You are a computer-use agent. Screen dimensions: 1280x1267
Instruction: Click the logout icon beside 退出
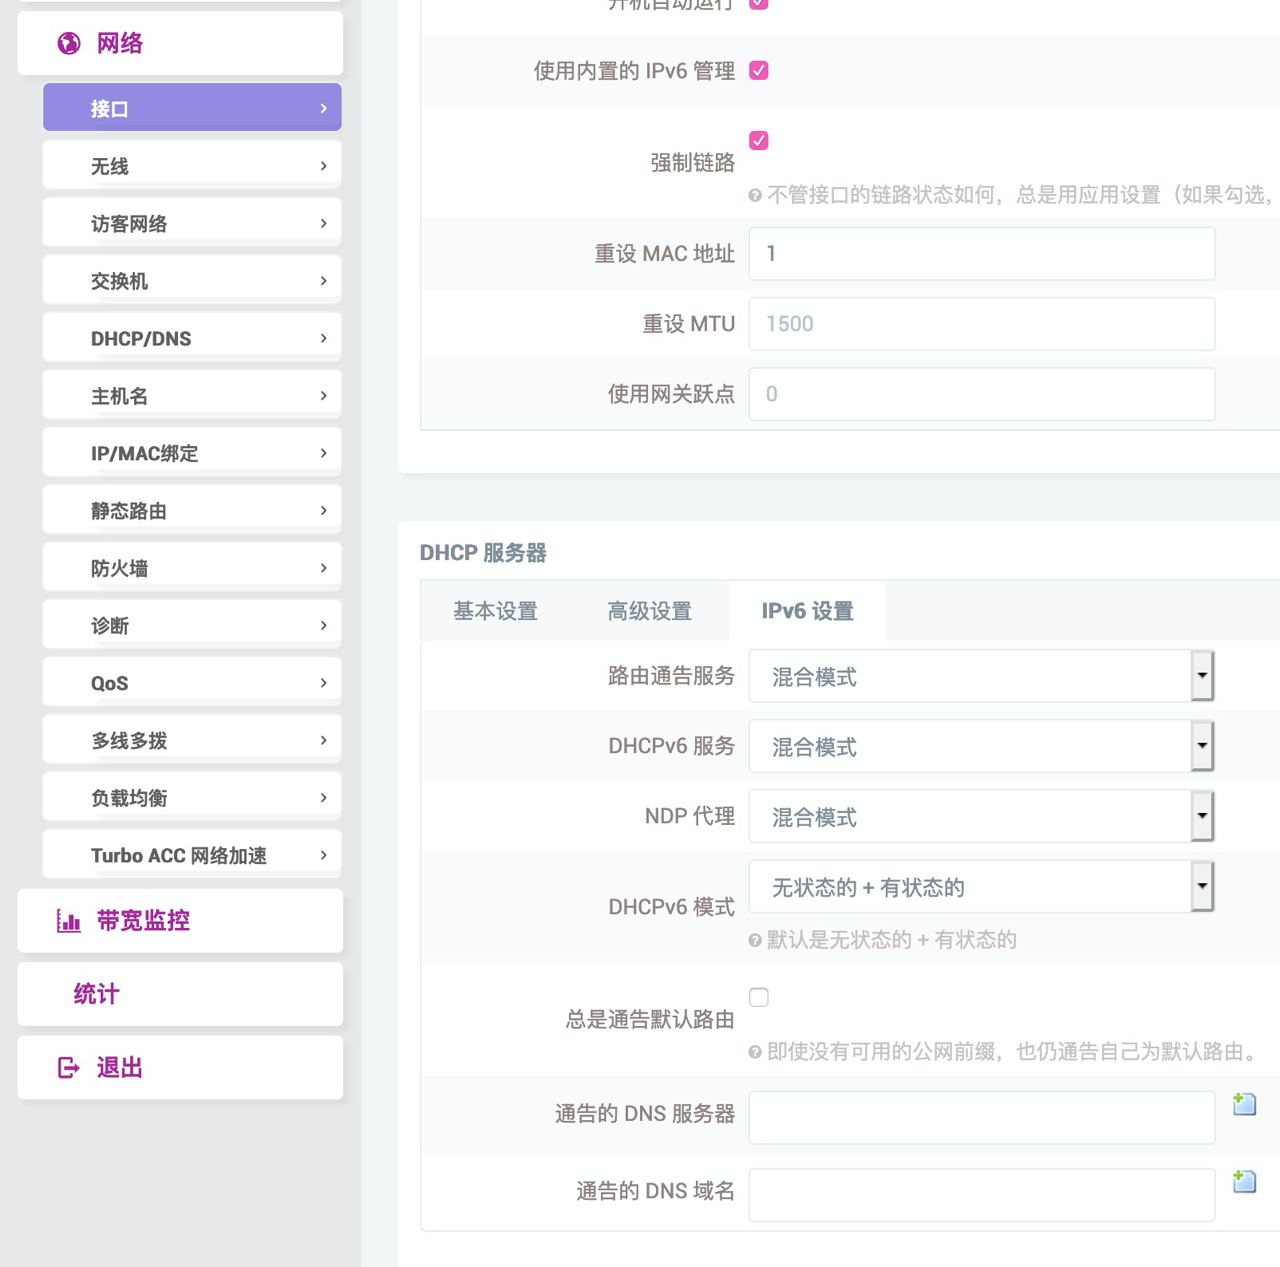point(69,1068)
